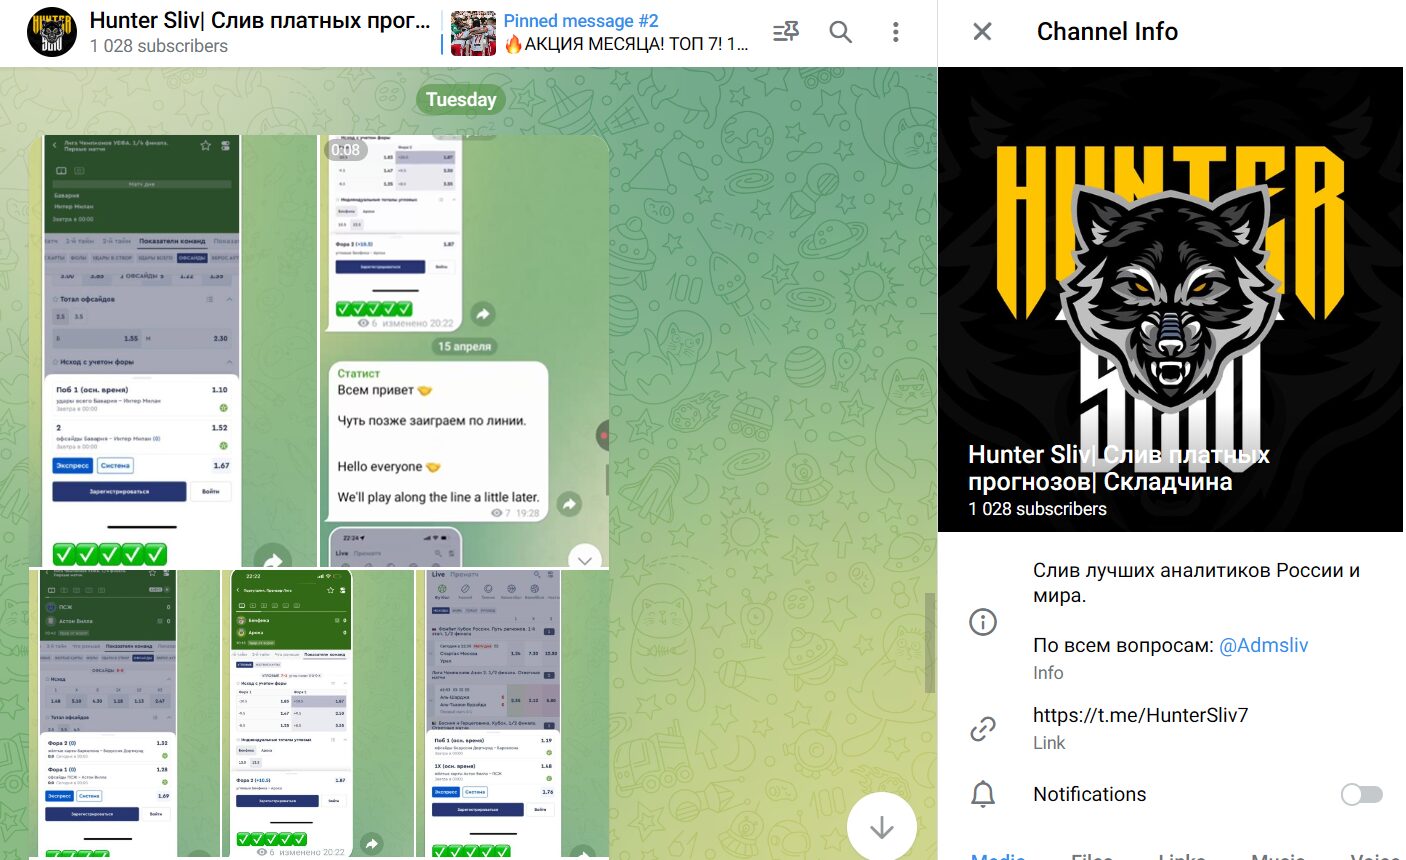Click 'We'll play along the line a little later.'
The width and height of the screenshot is (1406, 860).
pos(438,497)
